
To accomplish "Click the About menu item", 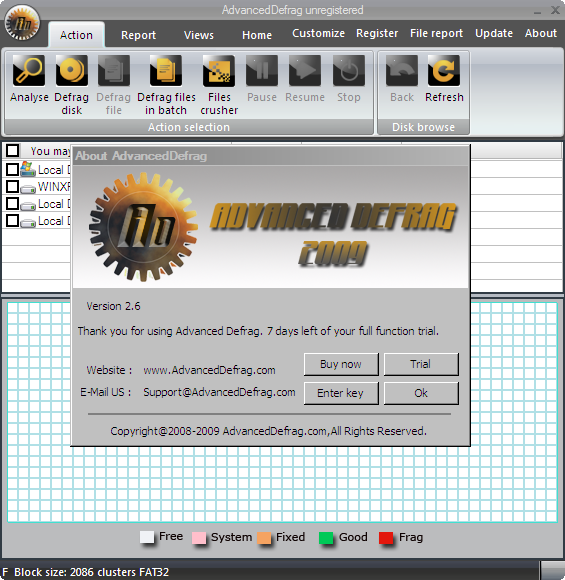I will (x=541, y=33).
